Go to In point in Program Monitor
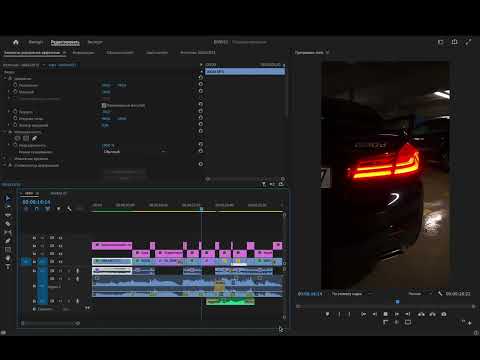 (x=364, y=314)
